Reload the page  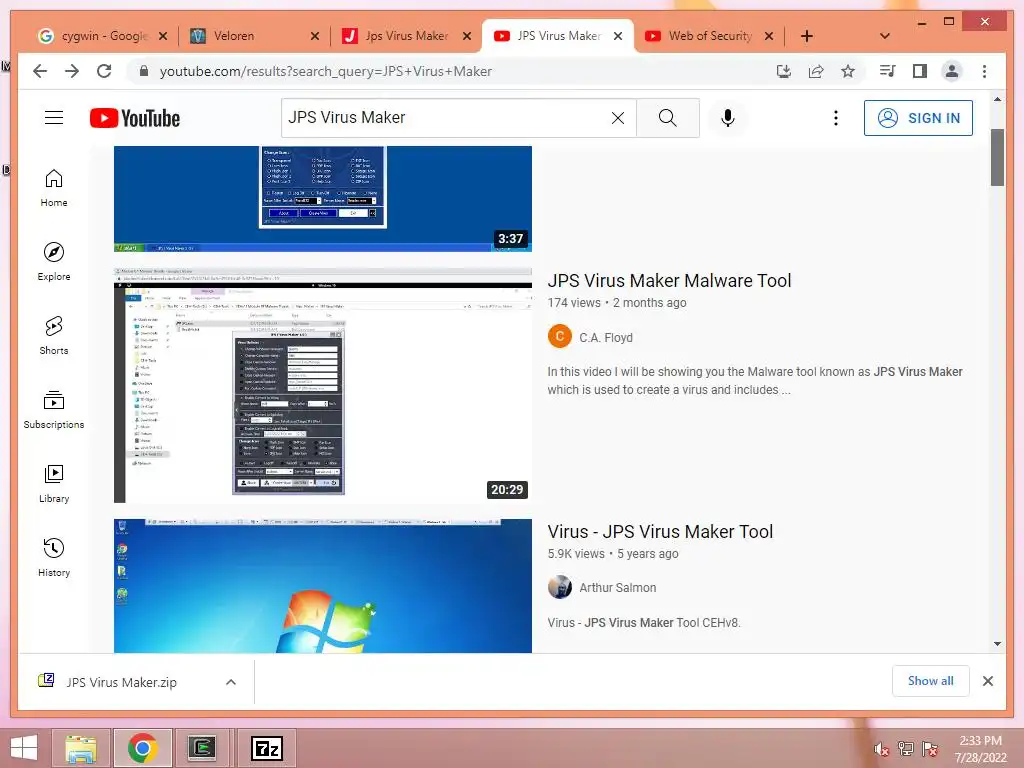(104, 71)
